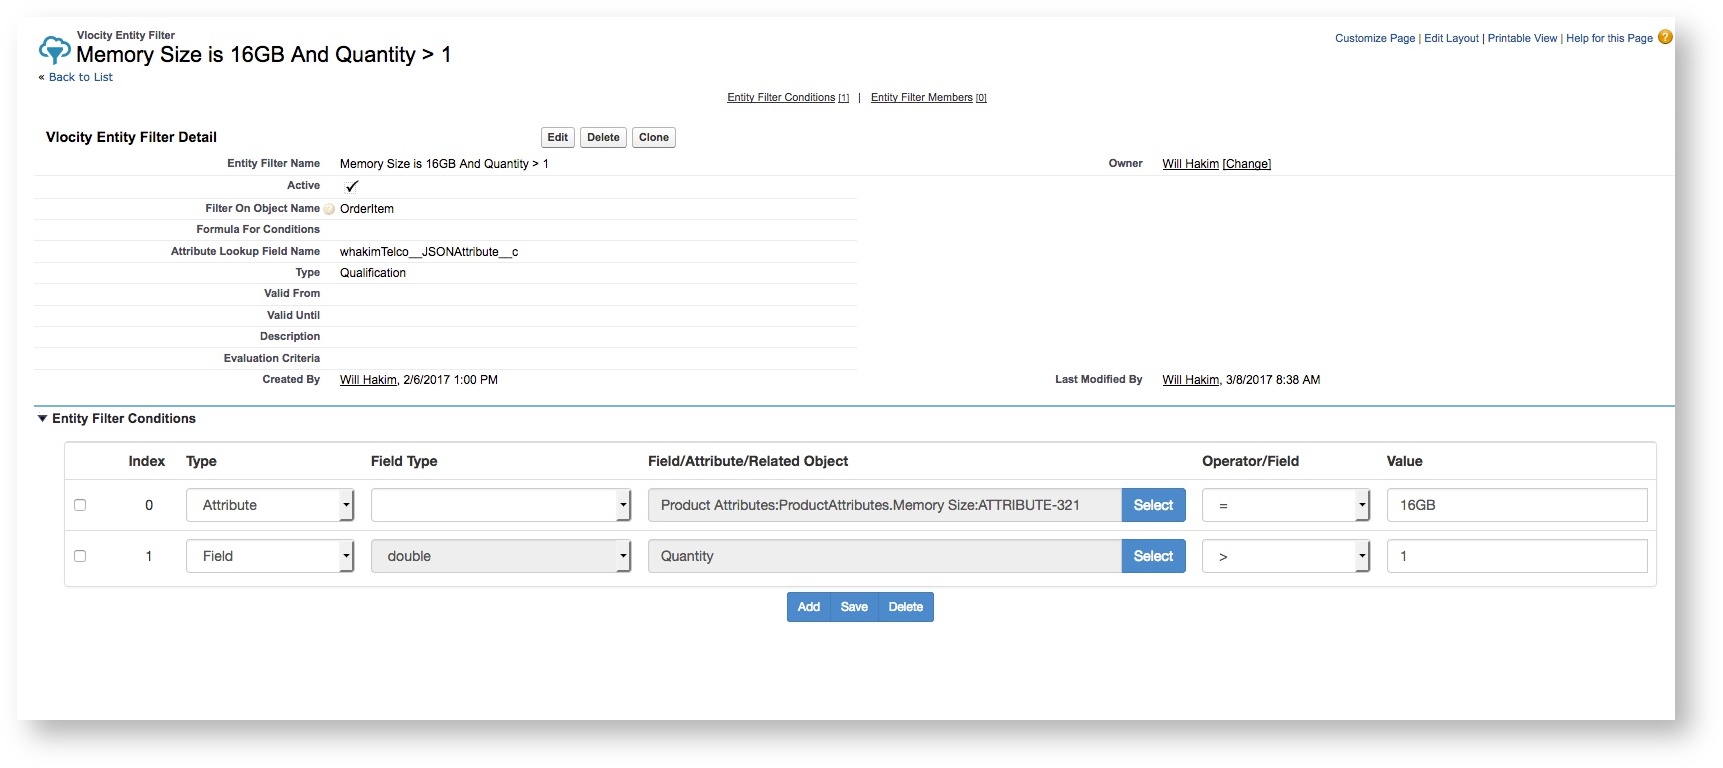The height and width of the screenshot is (768, 1723).
Task: Click the Vlocity cloud logo icon
Action: click(x=54, y=50)
